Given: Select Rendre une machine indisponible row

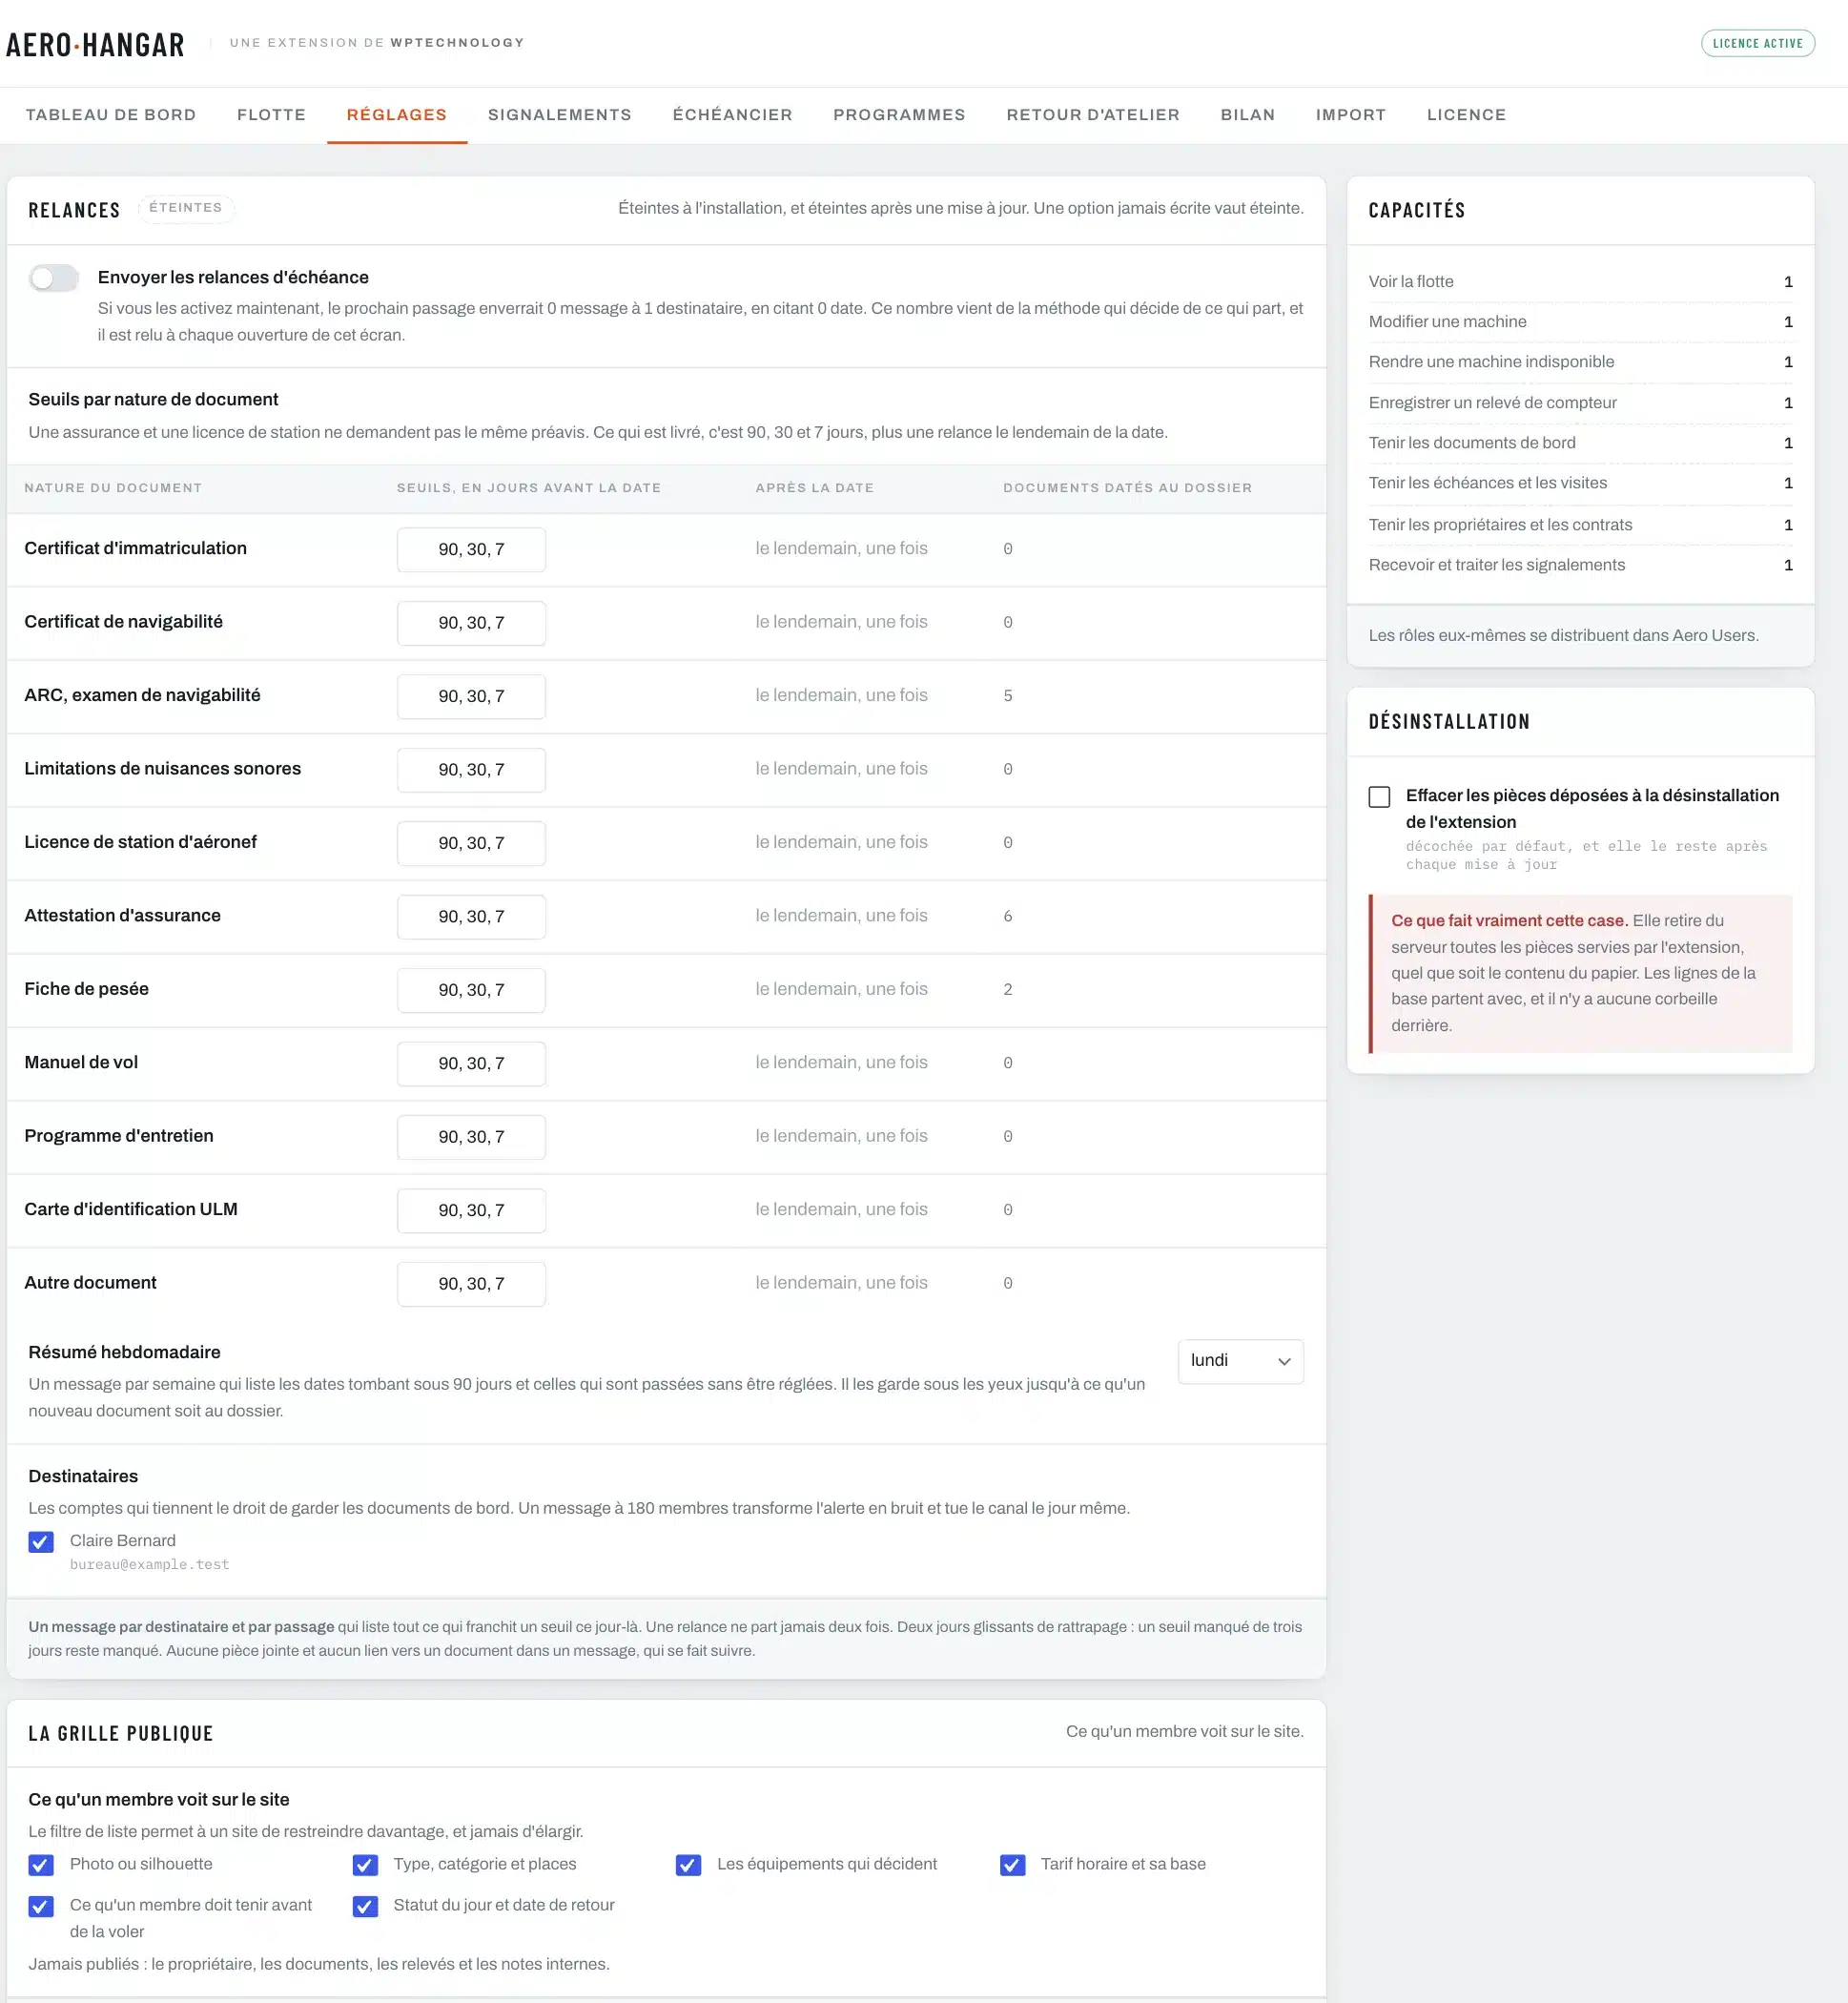Looking at the screenshot, I should point(1580,362).
